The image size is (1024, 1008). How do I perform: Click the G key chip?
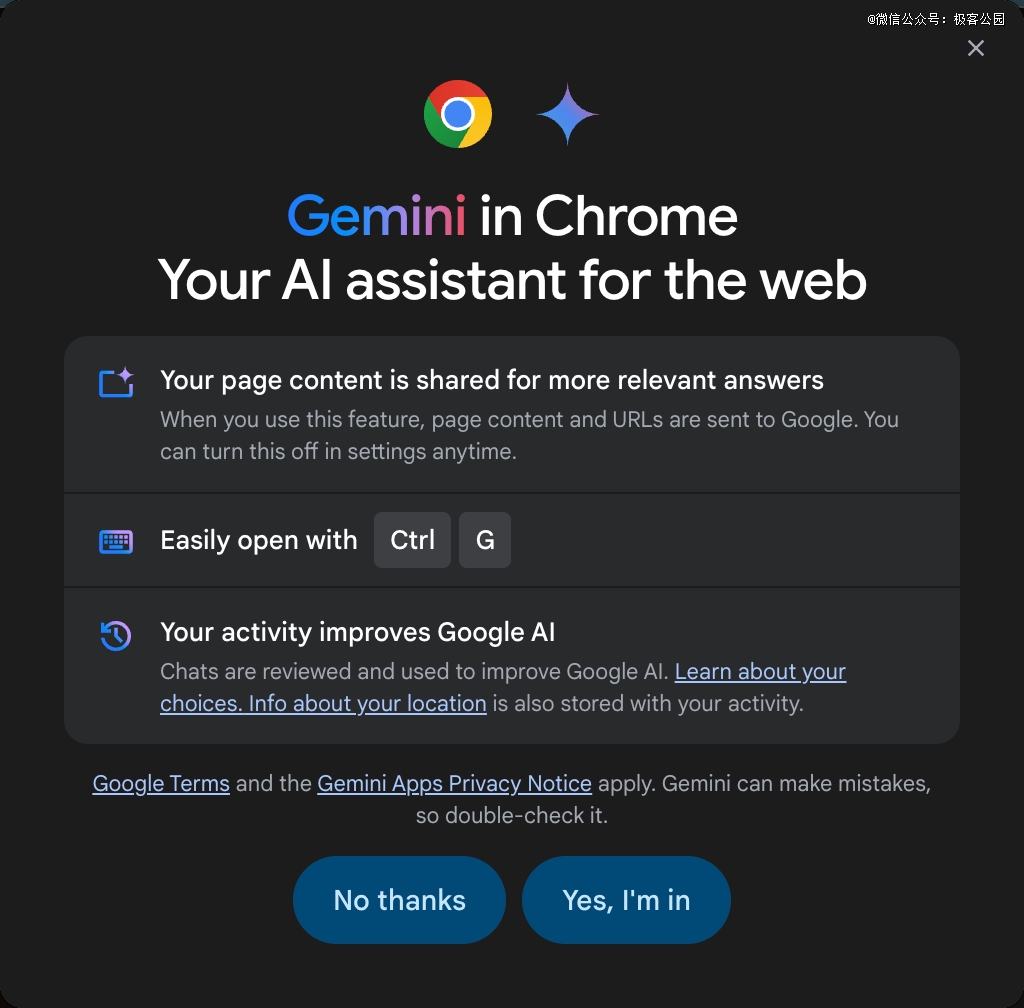coord(485,540)
